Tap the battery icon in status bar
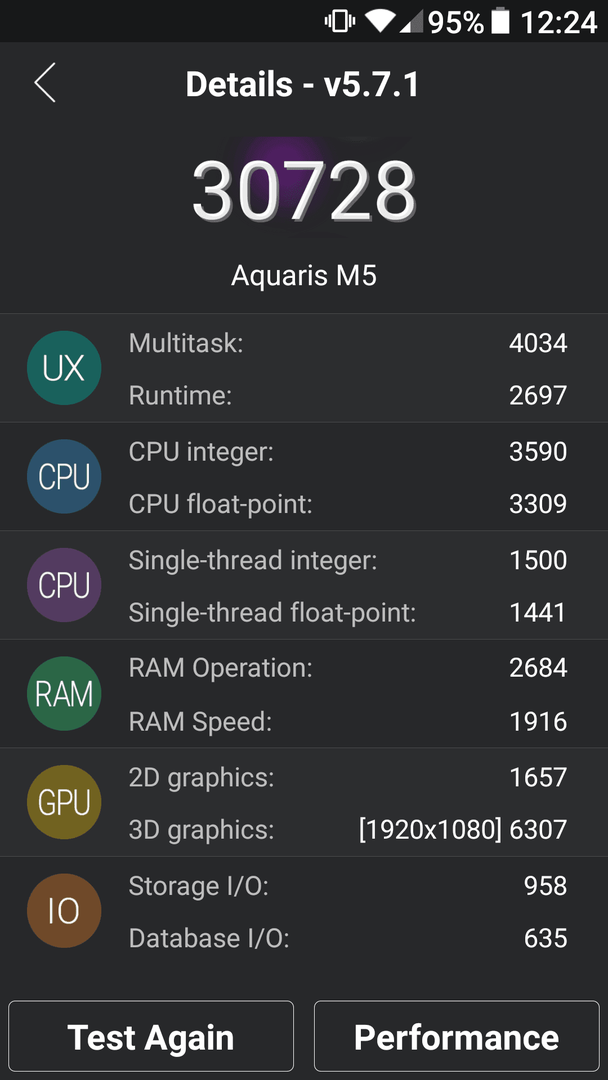Screen dimensions: 608x1080 501,21
